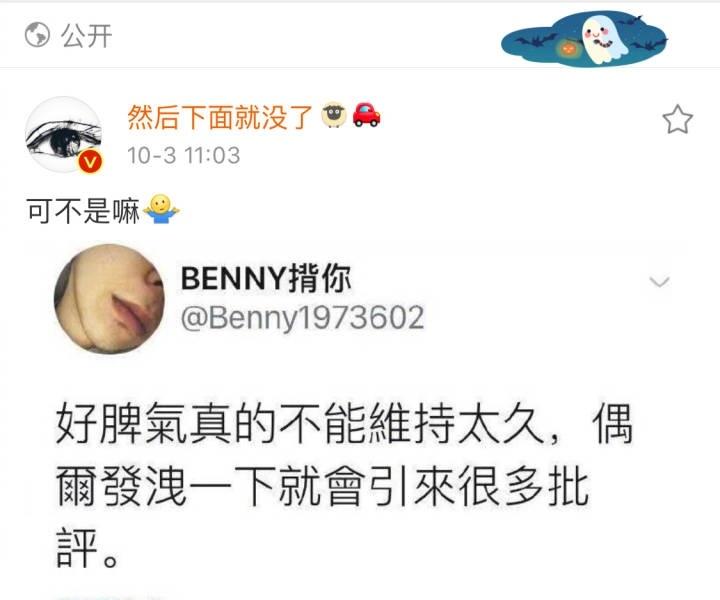Click the shrugging emoji in post

pos(161,209)
